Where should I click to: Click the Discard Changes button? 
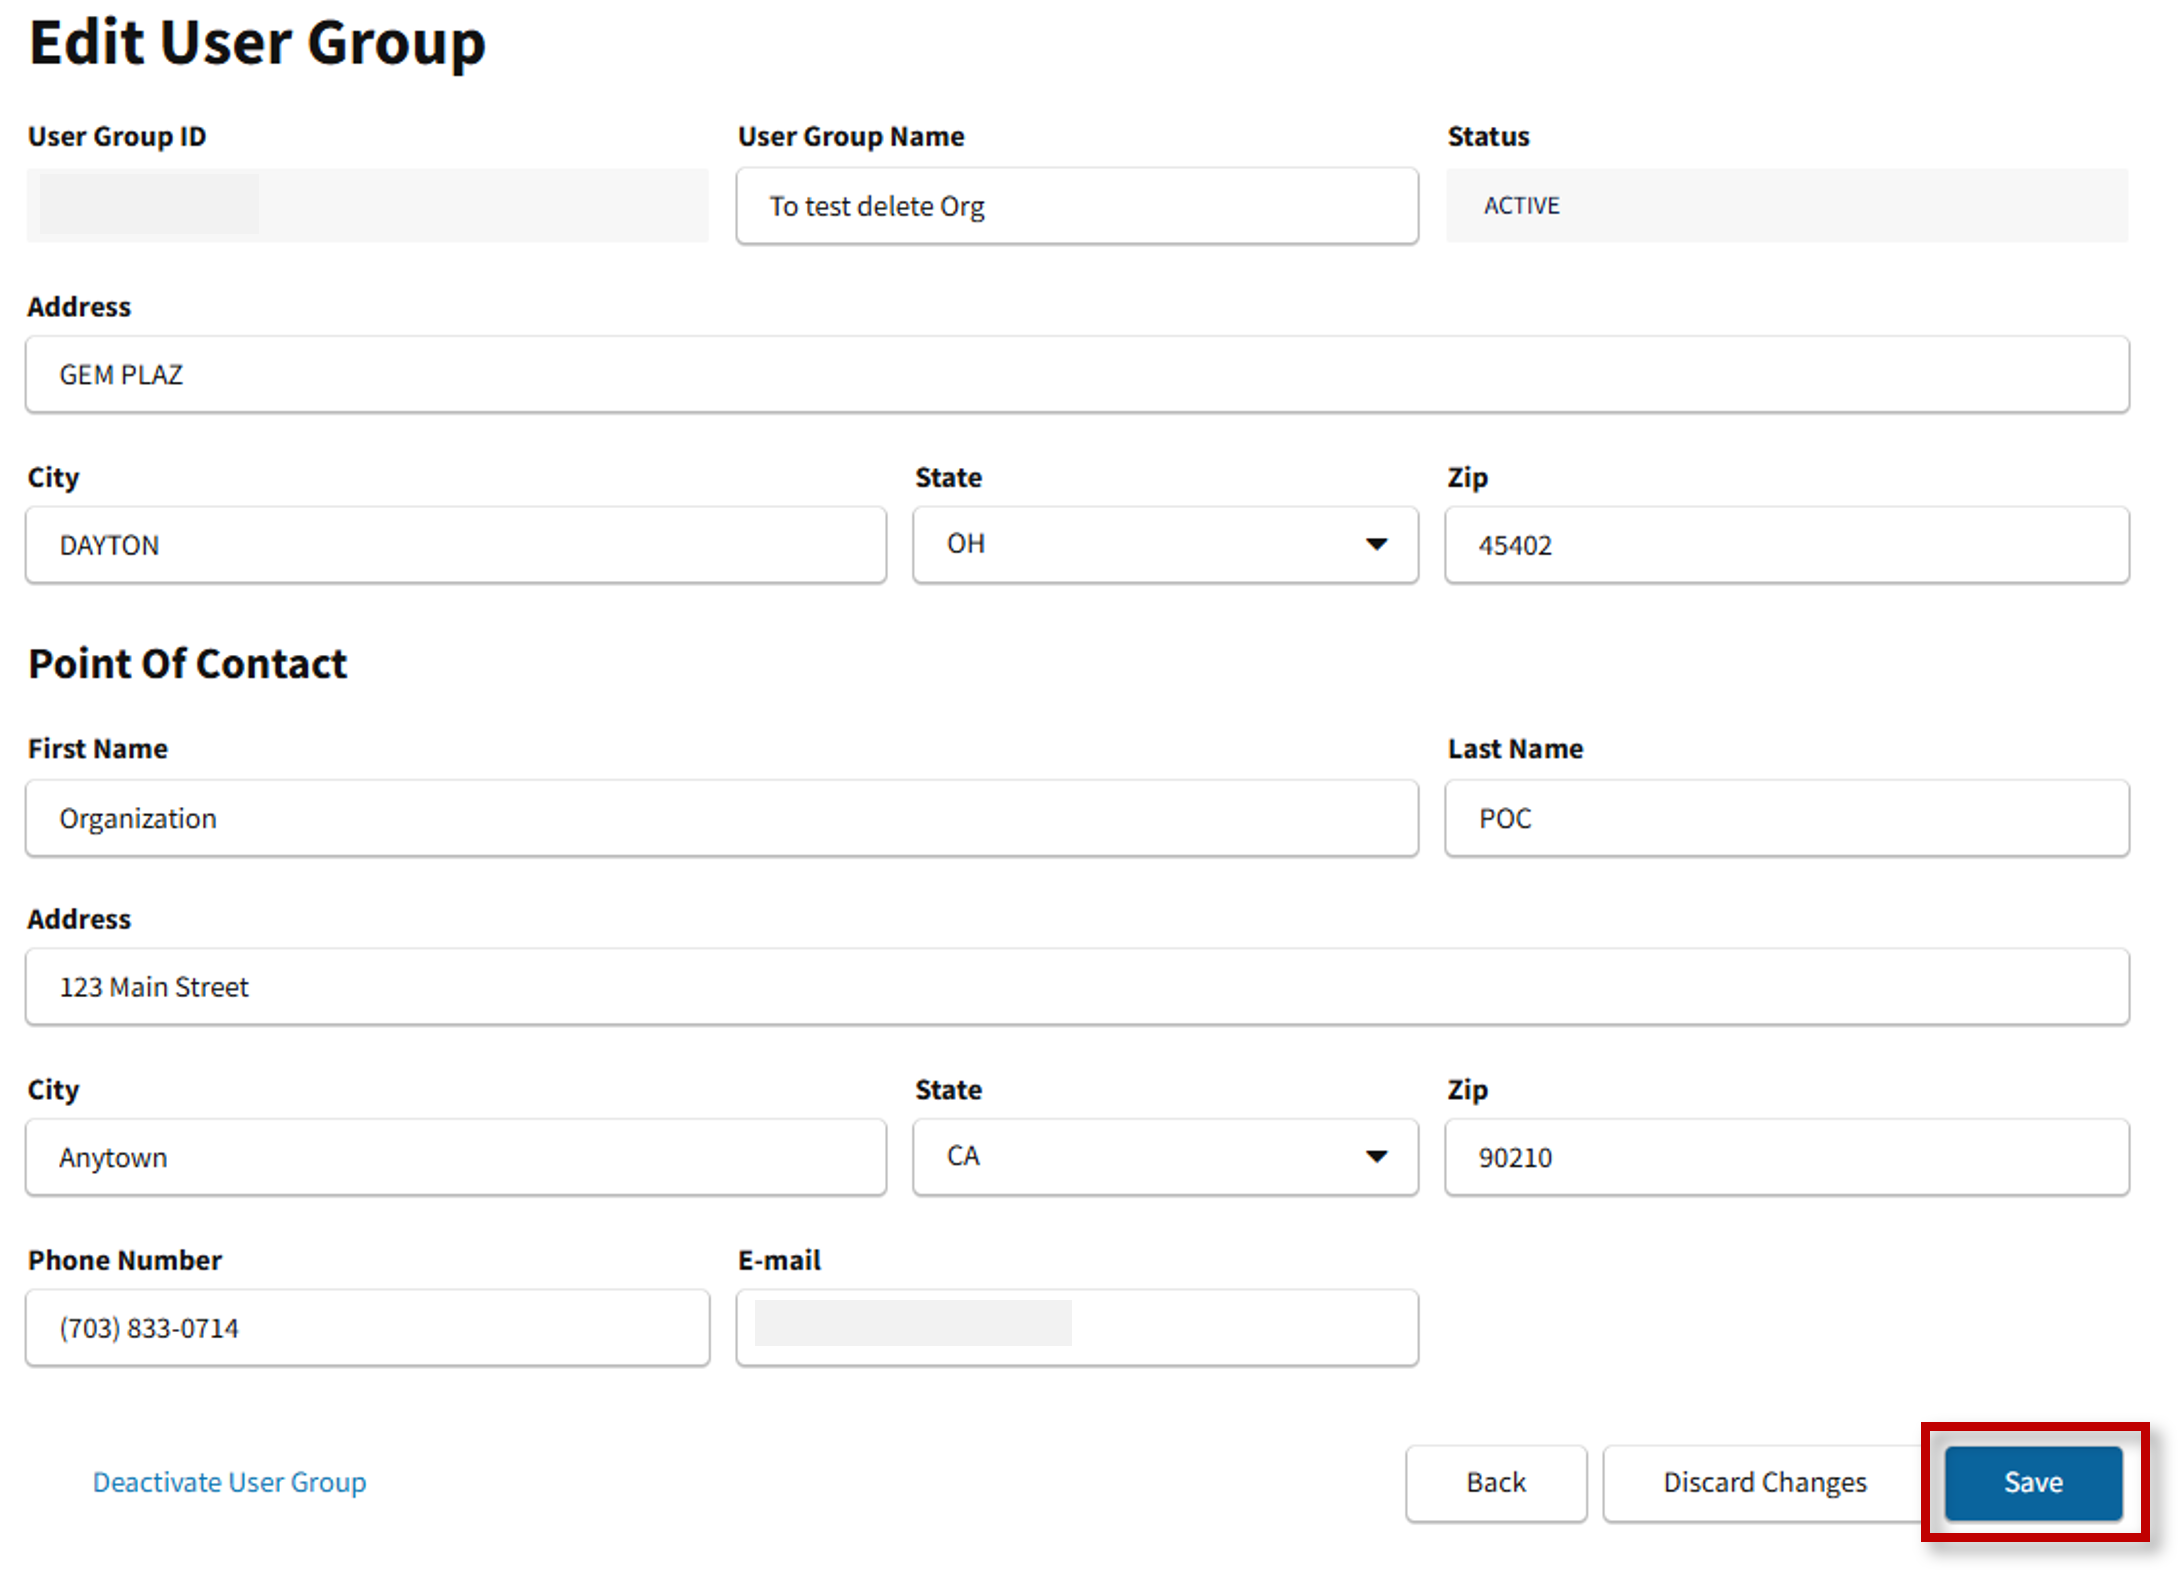tap(1764, 1482)
